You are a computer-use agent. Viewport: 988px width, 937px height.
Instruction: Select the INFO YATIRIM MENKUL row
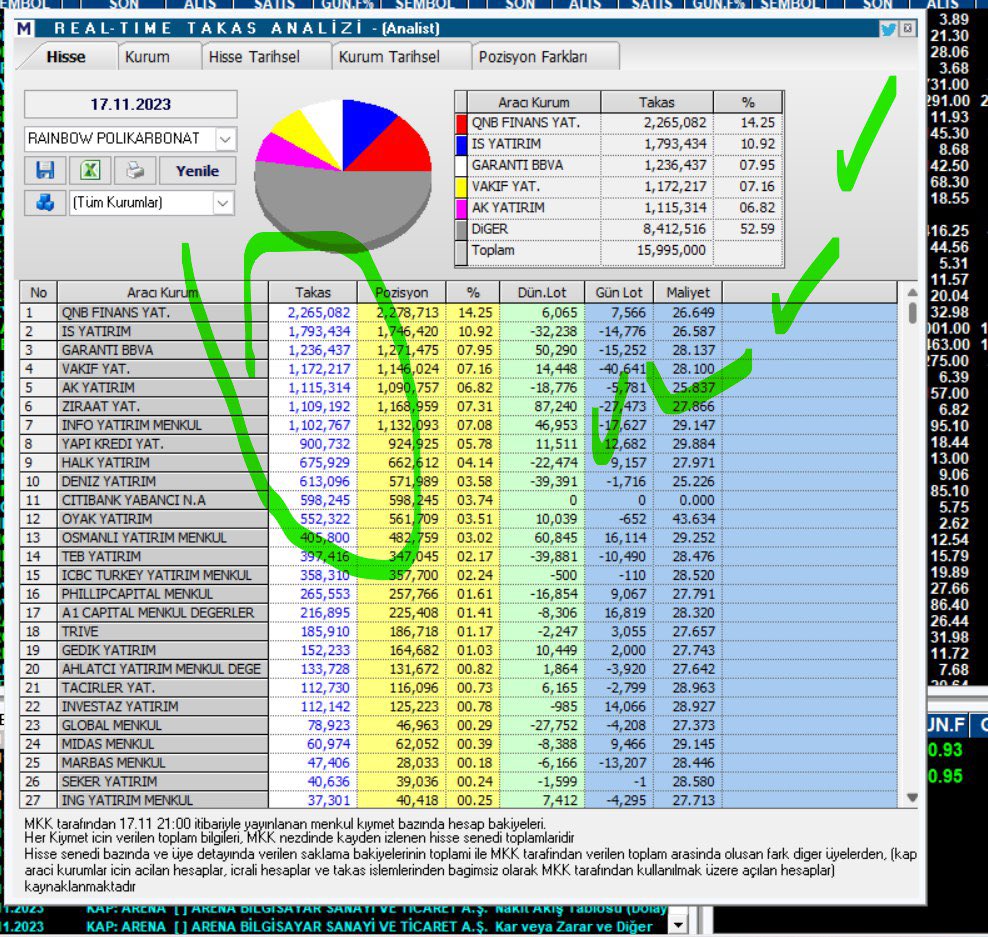coord(459,425)
